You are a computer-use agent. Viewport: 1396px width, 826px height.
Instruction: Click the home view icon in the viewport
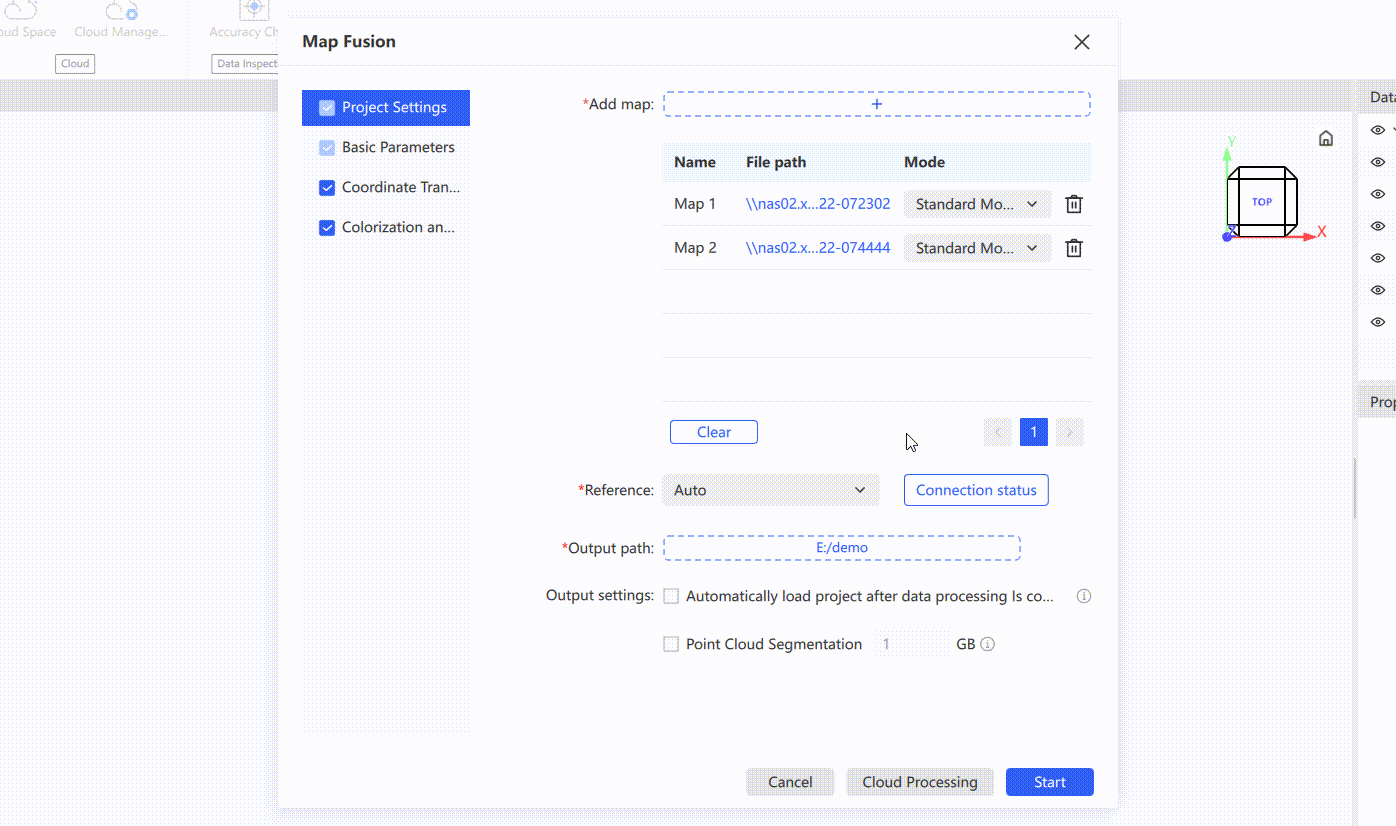[x=1326, y=138]
